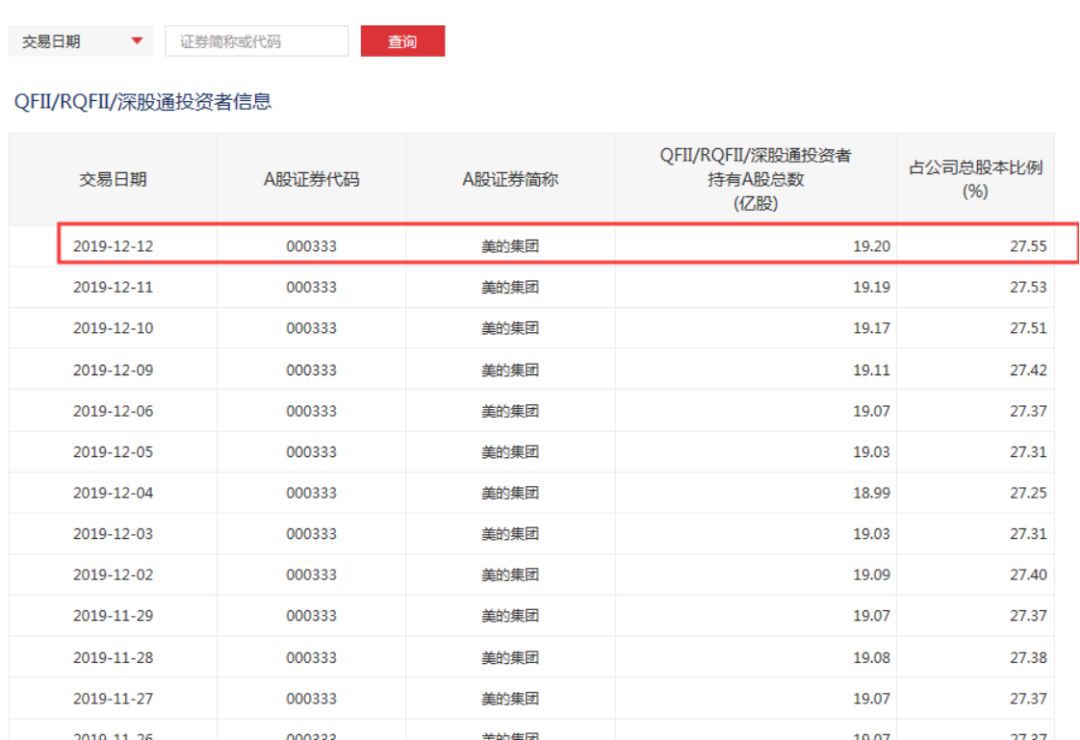Click the QFII/RQFII/深股通投资者信息 section heading
Screen dimensions: 1080x740
[139, 101]
